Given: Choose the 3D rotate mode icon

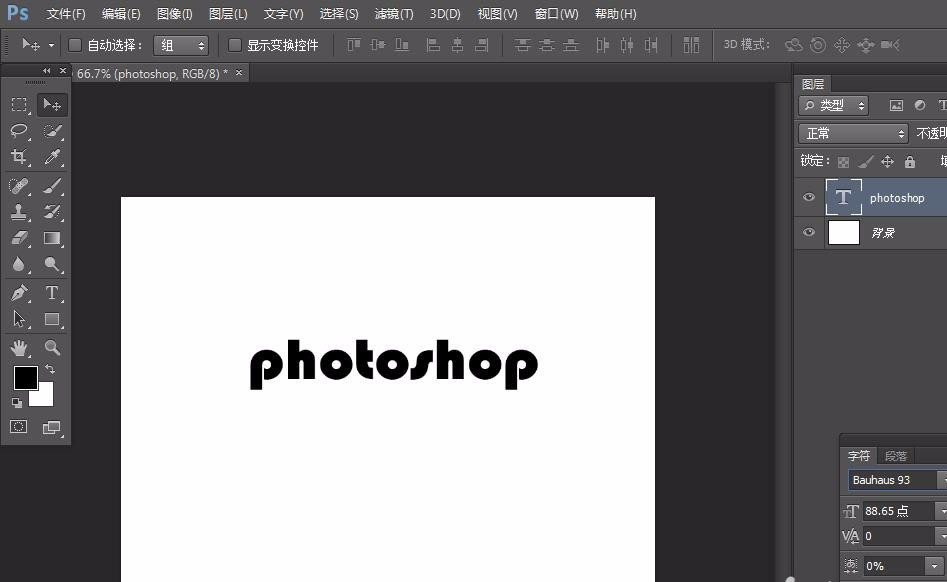Looking at the screenshot, I should (x=794, y=45).
